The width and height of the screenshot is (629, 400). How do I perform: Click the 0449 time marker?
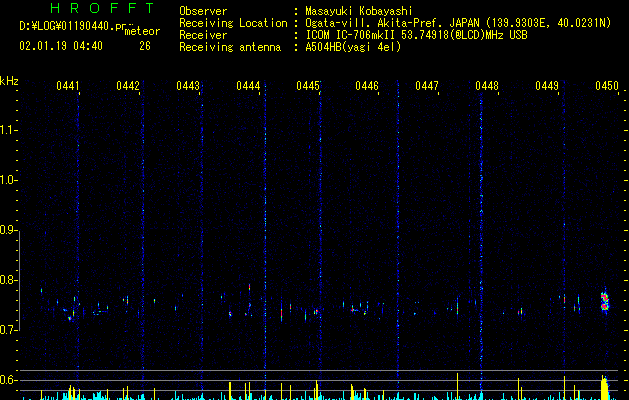(x=547, y=85)
